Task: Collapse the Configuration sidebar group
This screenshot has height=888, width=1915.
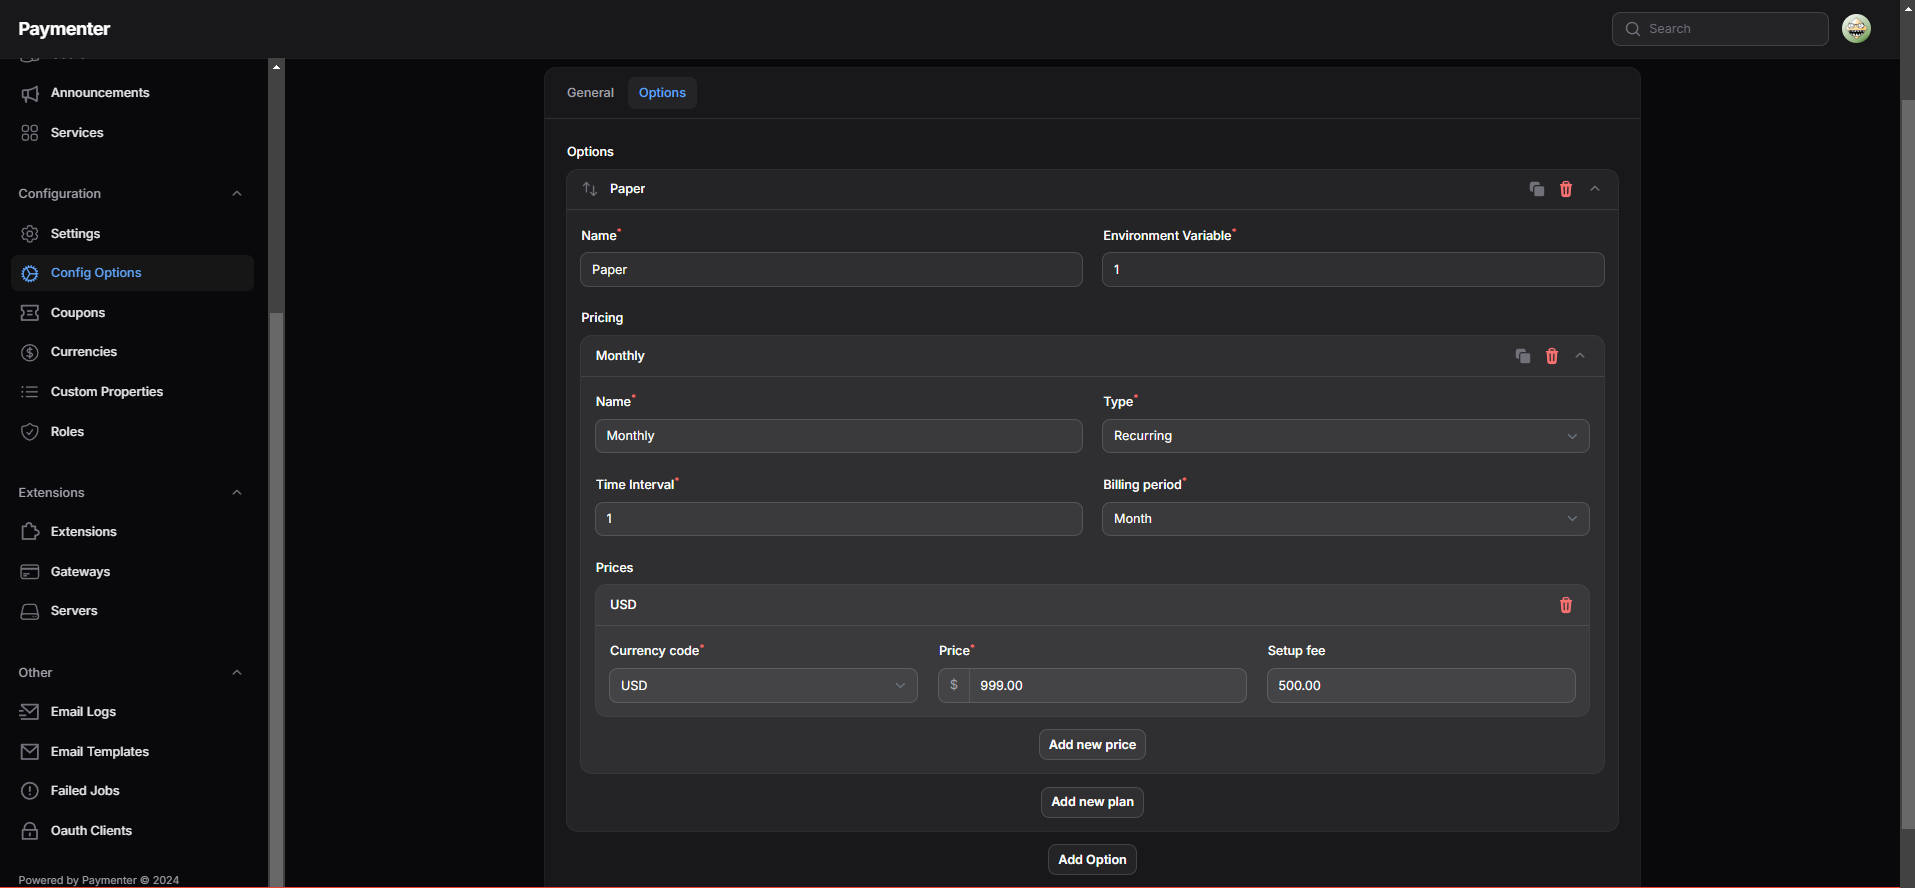Action: point(237,194)
